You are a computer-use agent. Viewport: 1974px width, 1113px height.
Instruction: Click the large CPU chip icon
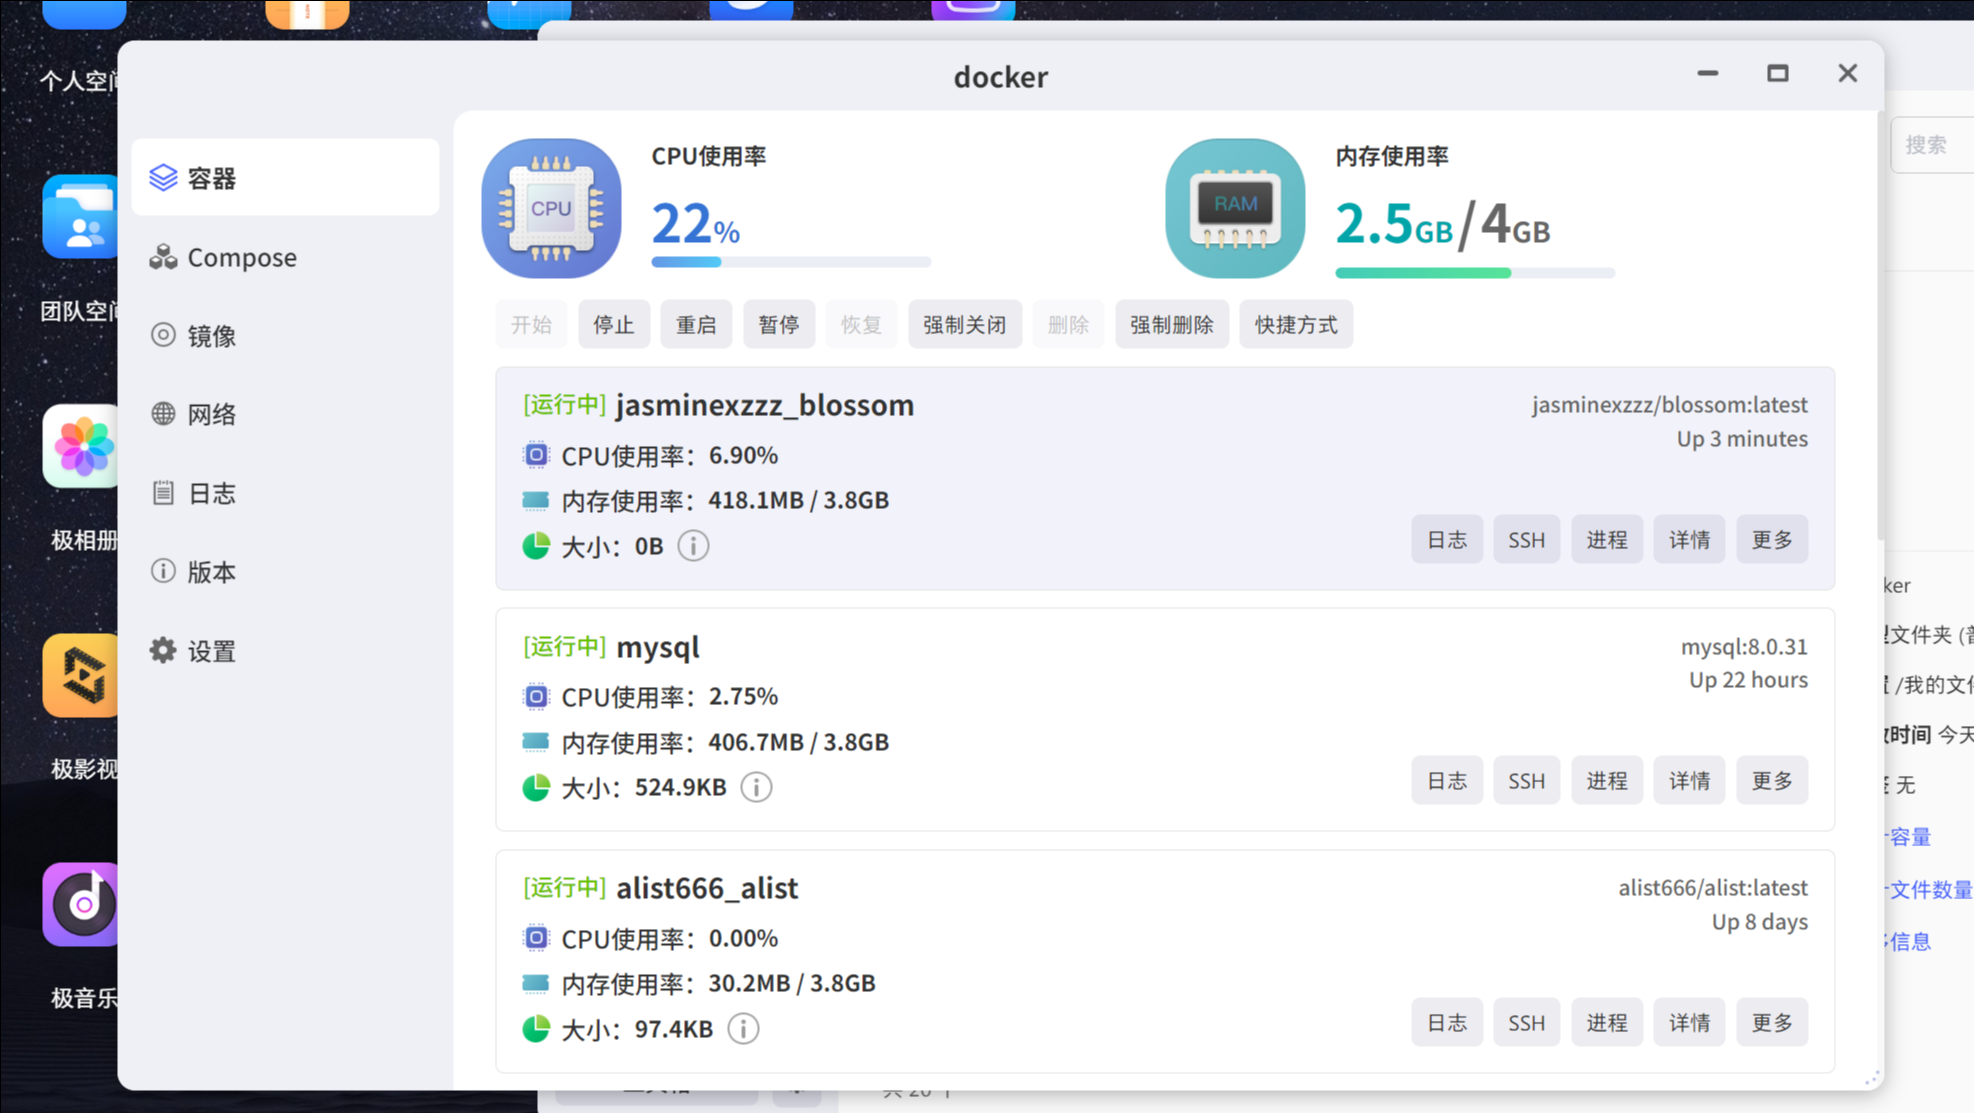pos(551,208)
